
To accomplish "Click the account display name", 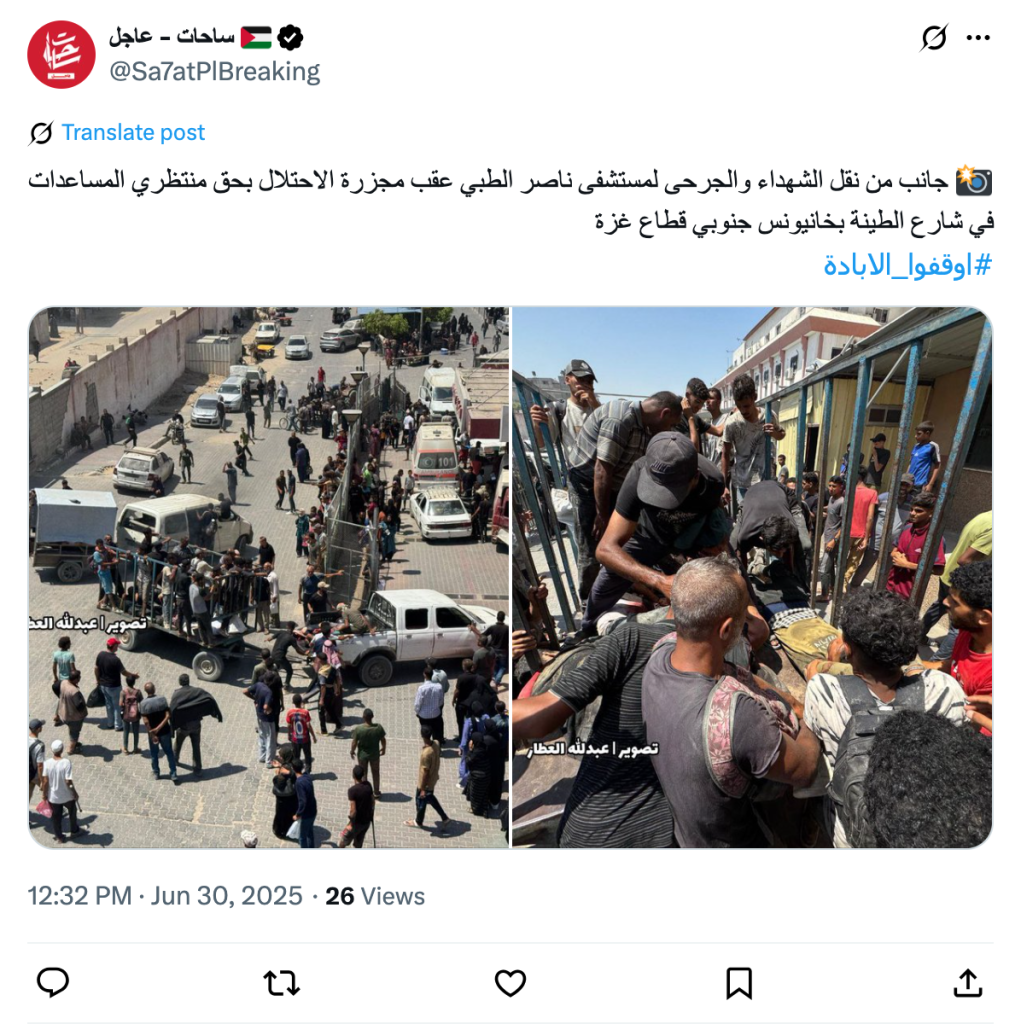I will [x=171, y=37].
